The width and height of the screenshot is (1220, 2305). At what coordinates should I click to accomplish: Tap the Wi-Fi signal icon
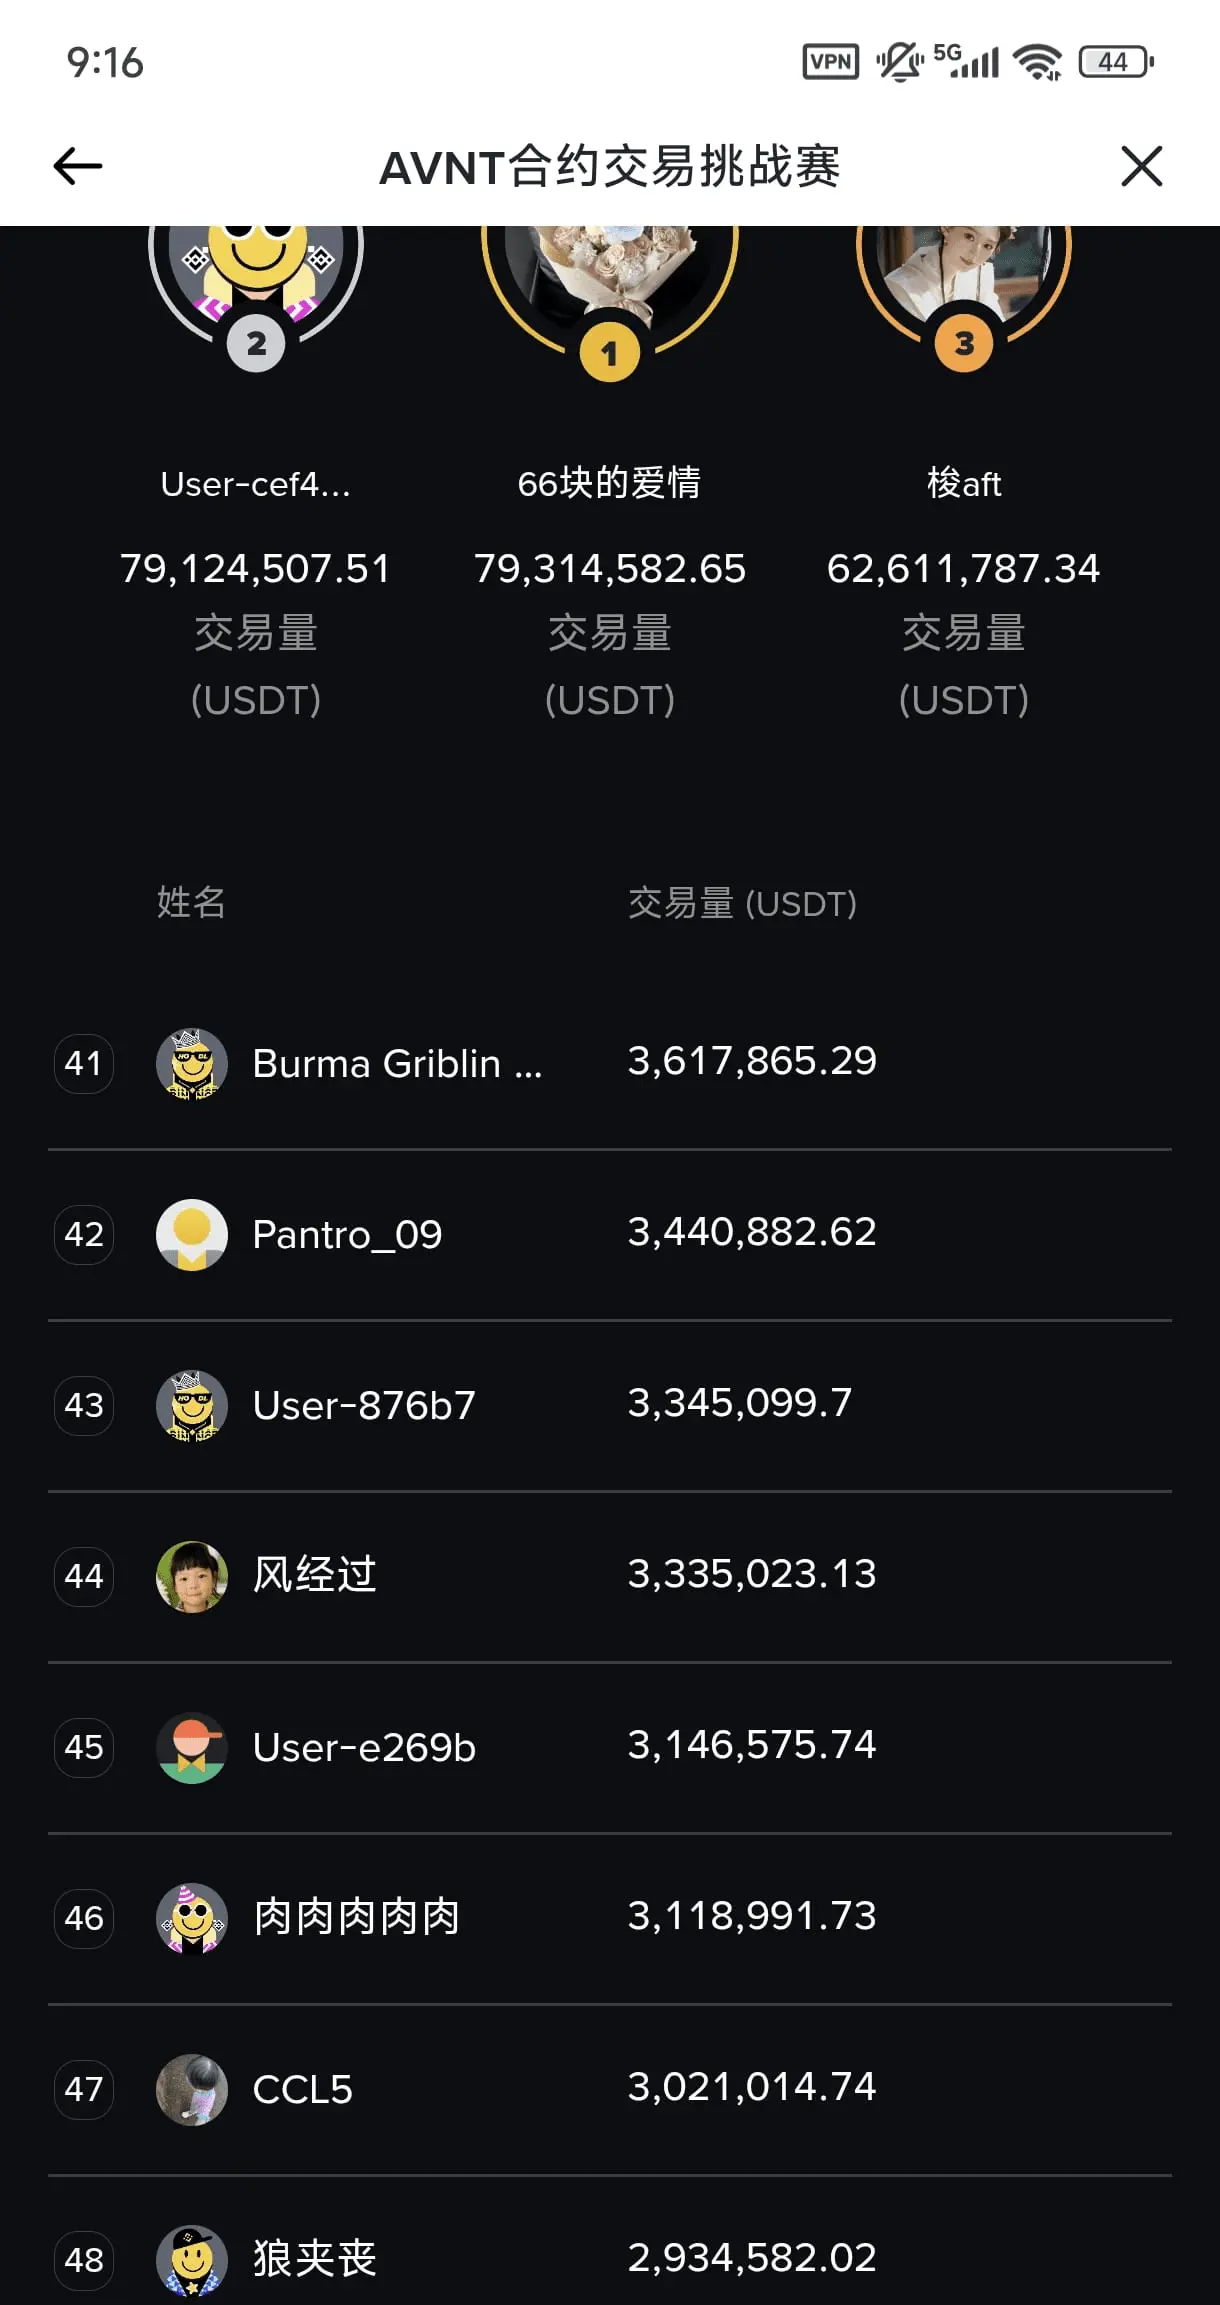click(x=1037, y=62)
